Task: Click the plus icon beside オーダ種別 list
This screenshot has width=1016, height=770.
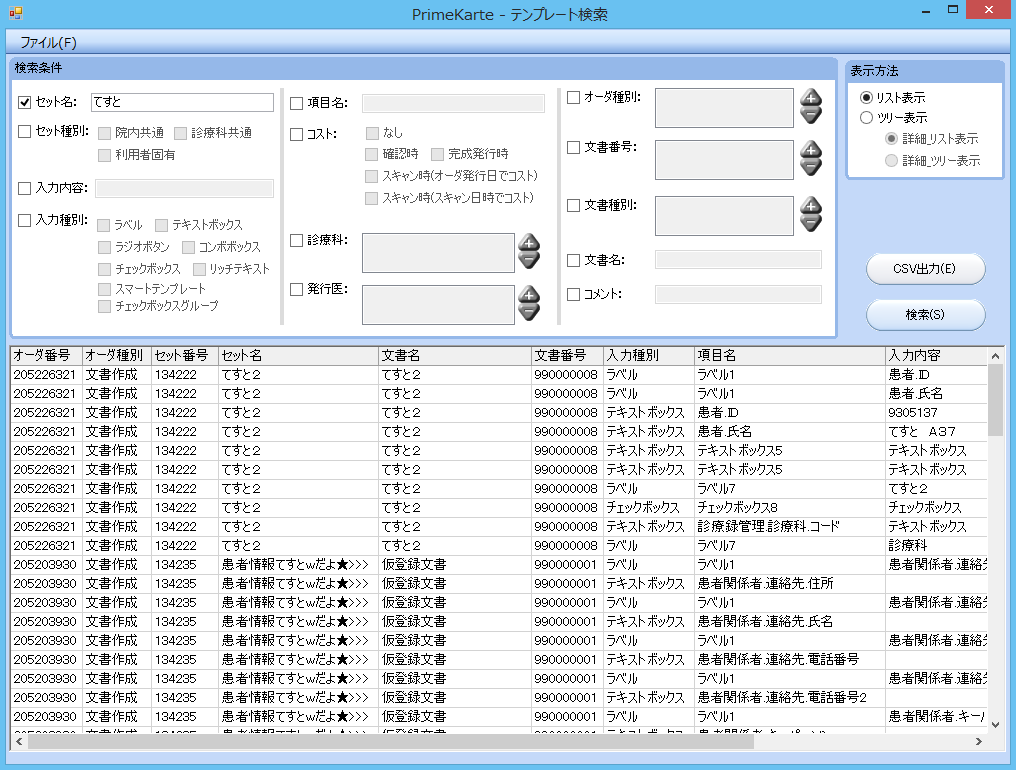Action: (x=811, y=99)
